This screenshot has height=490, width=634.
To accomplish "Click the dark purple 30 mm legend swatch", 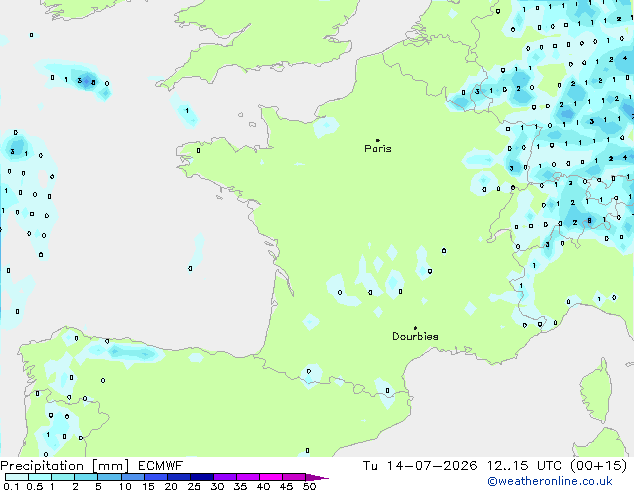I will coord(225,477).
